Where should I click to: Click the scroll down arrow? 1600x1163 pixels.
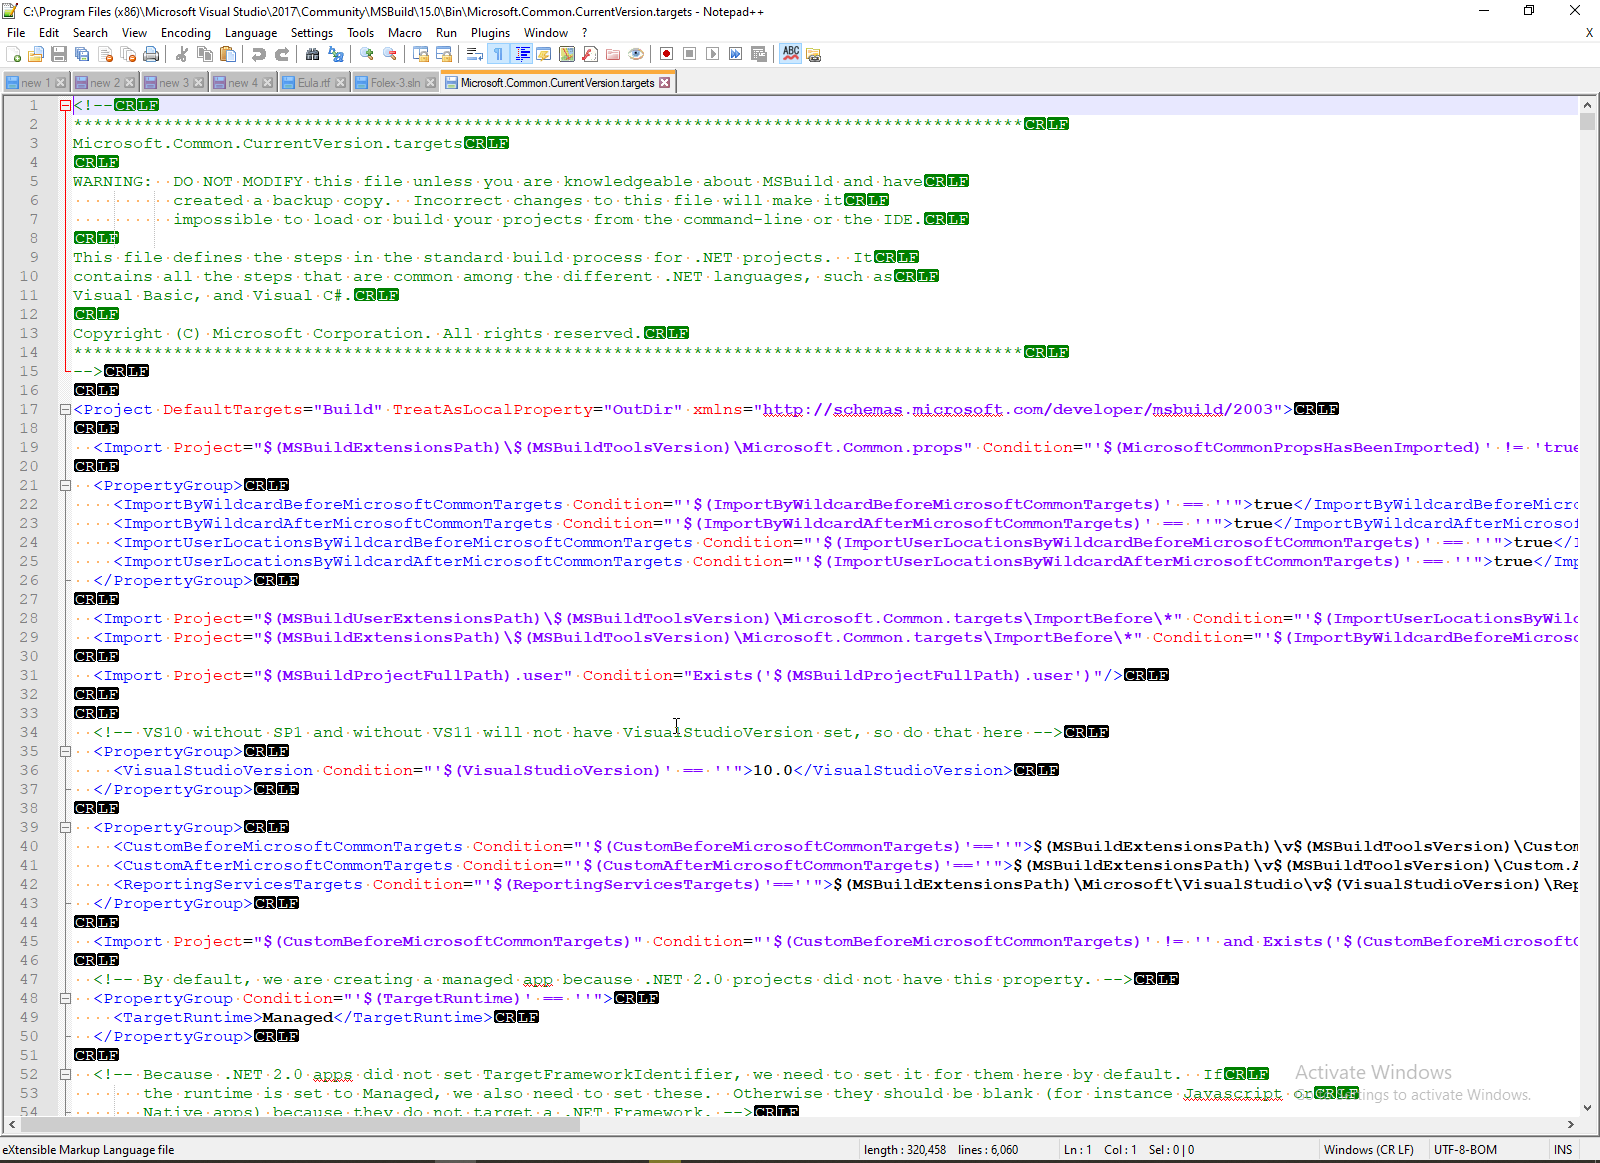pos(1587,1108)
